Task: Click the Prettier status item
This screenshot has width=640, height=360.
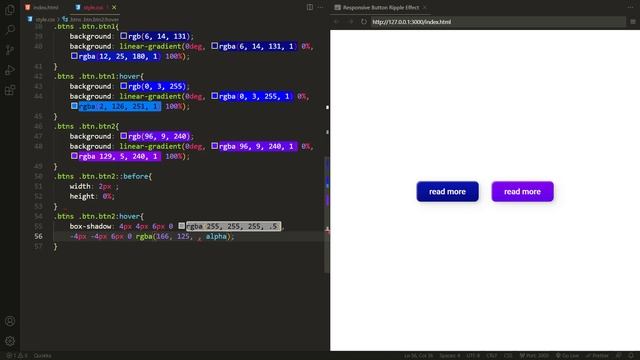Action: [x=597, y=356]
